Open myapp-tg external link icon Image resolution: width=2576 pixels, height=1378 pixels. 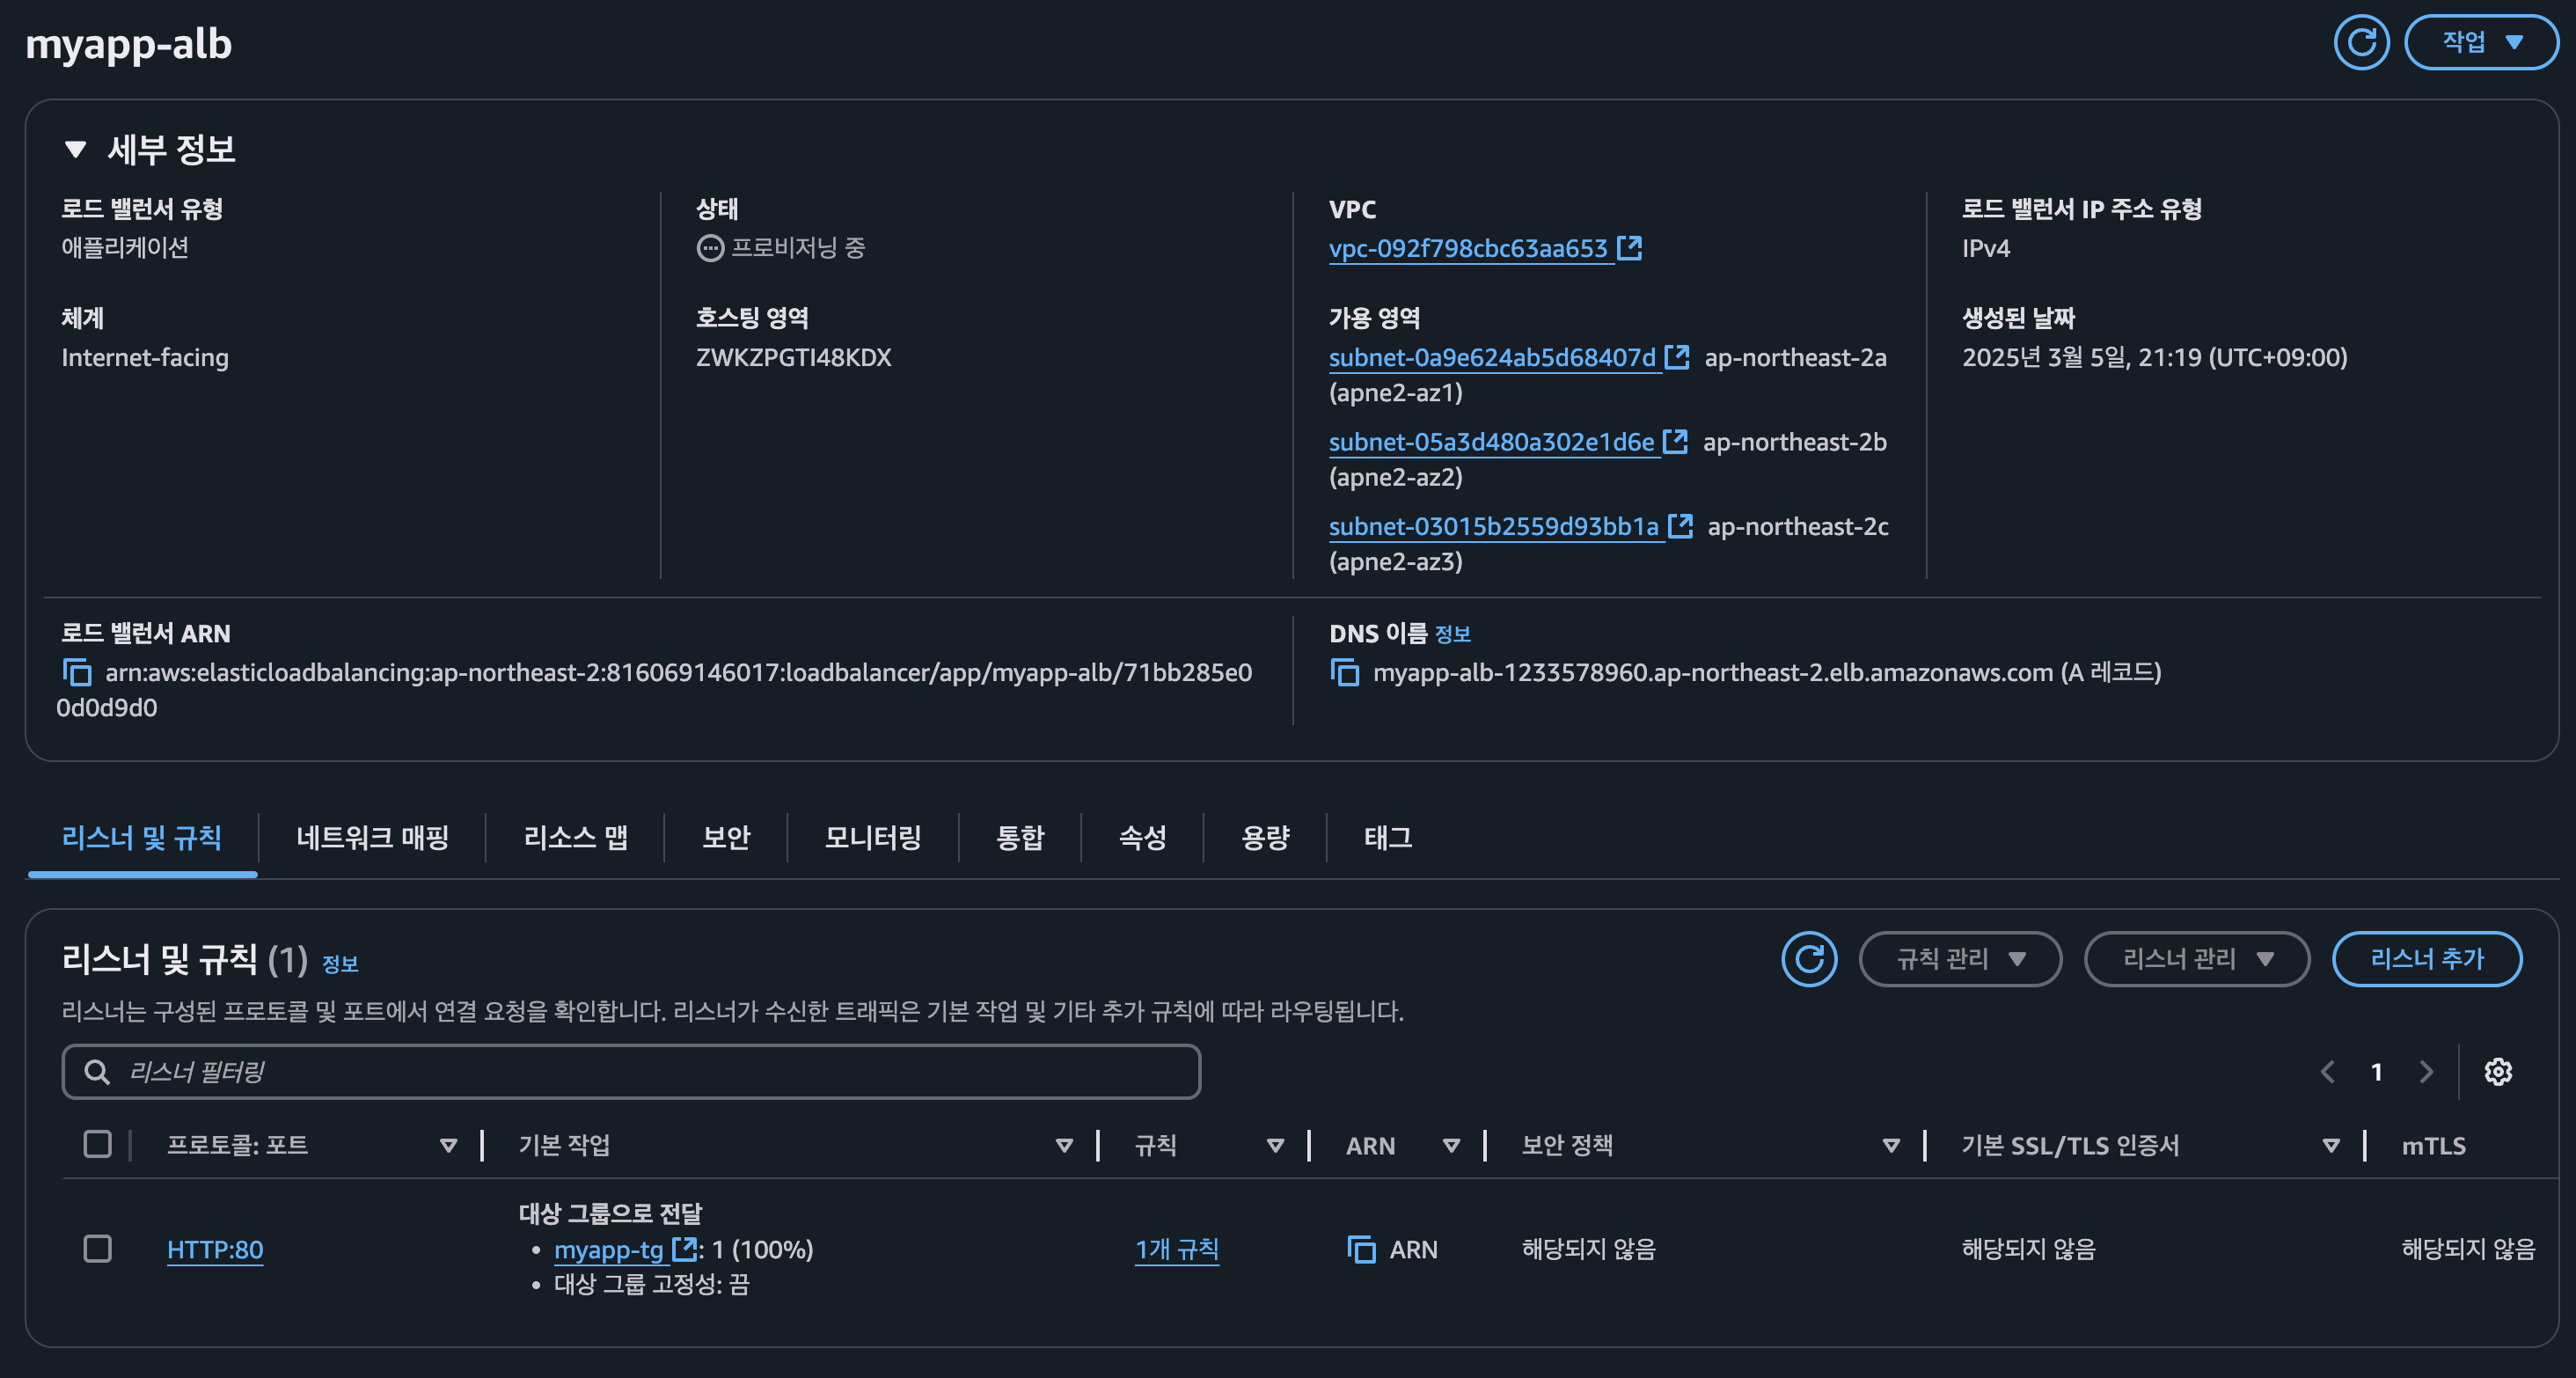684,1248
